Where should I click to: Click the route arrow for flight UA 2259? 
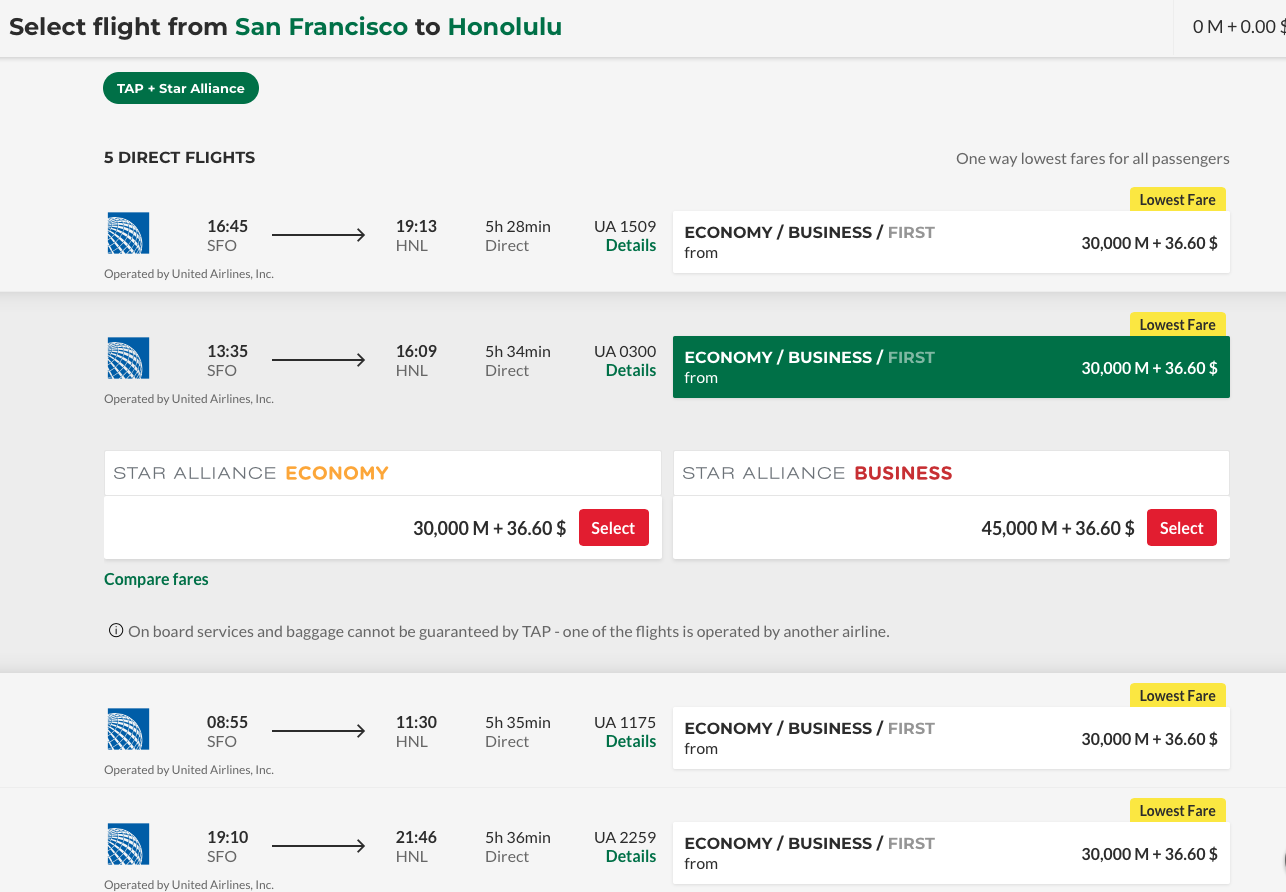(319, 846)
